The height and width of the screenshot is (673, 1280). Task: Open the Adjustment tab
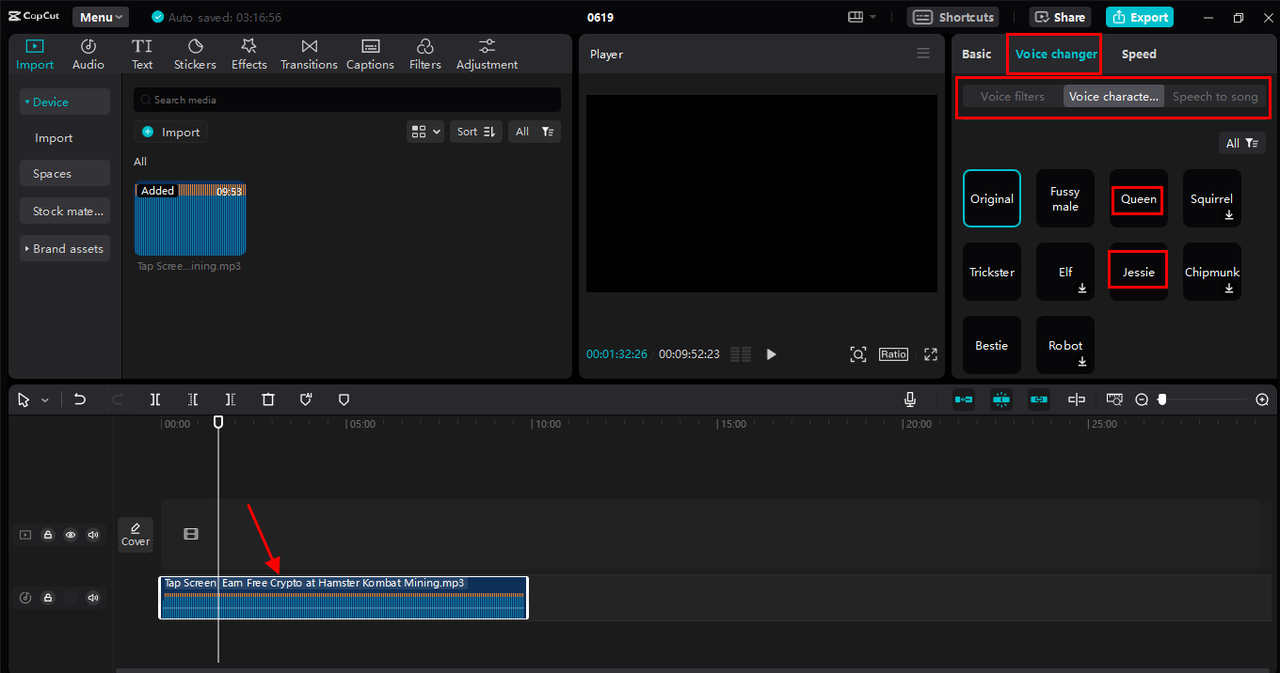(x=487, y=54)
